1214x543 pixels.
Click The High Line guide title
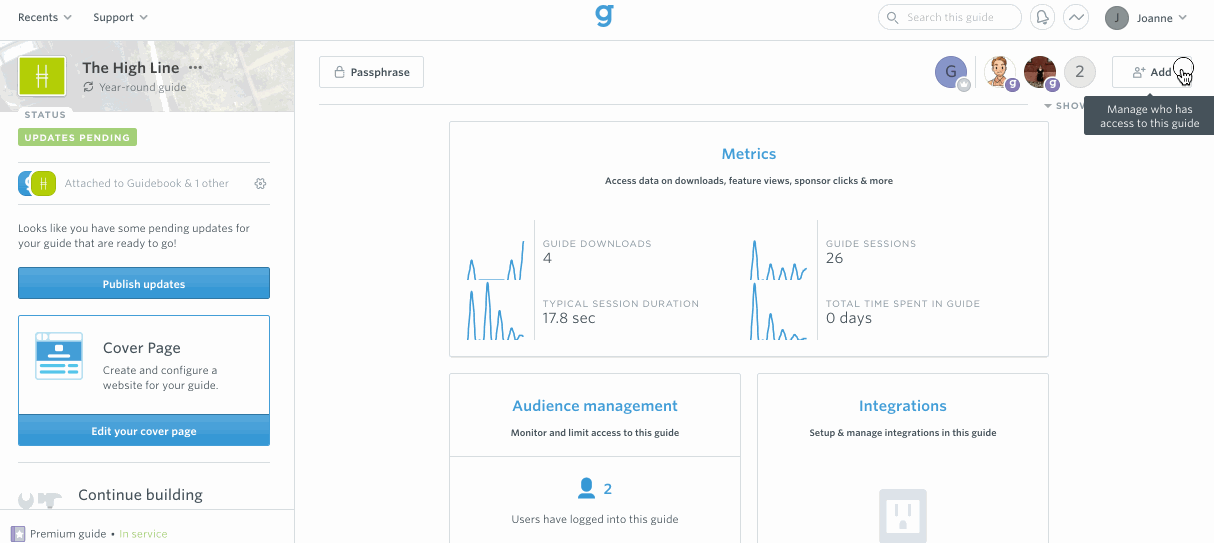pos(131,68)
